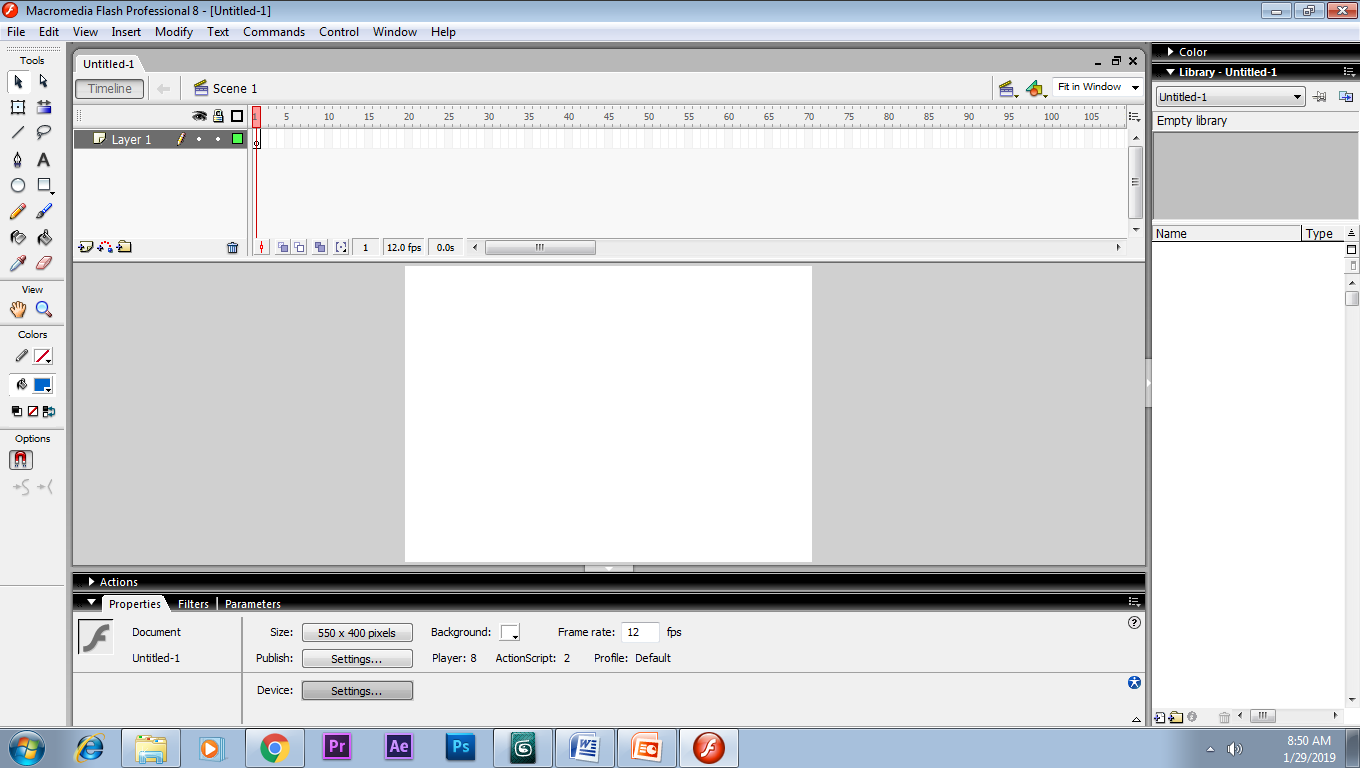Expand the Actions panel
Image resolution: width=1360 pixels, height=768 pixels.
tap(91, 582)
